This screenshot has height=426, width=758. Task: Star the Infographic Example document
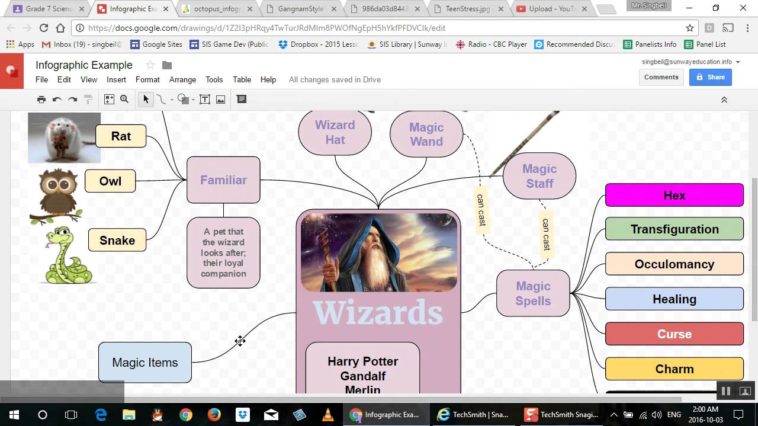151,65
